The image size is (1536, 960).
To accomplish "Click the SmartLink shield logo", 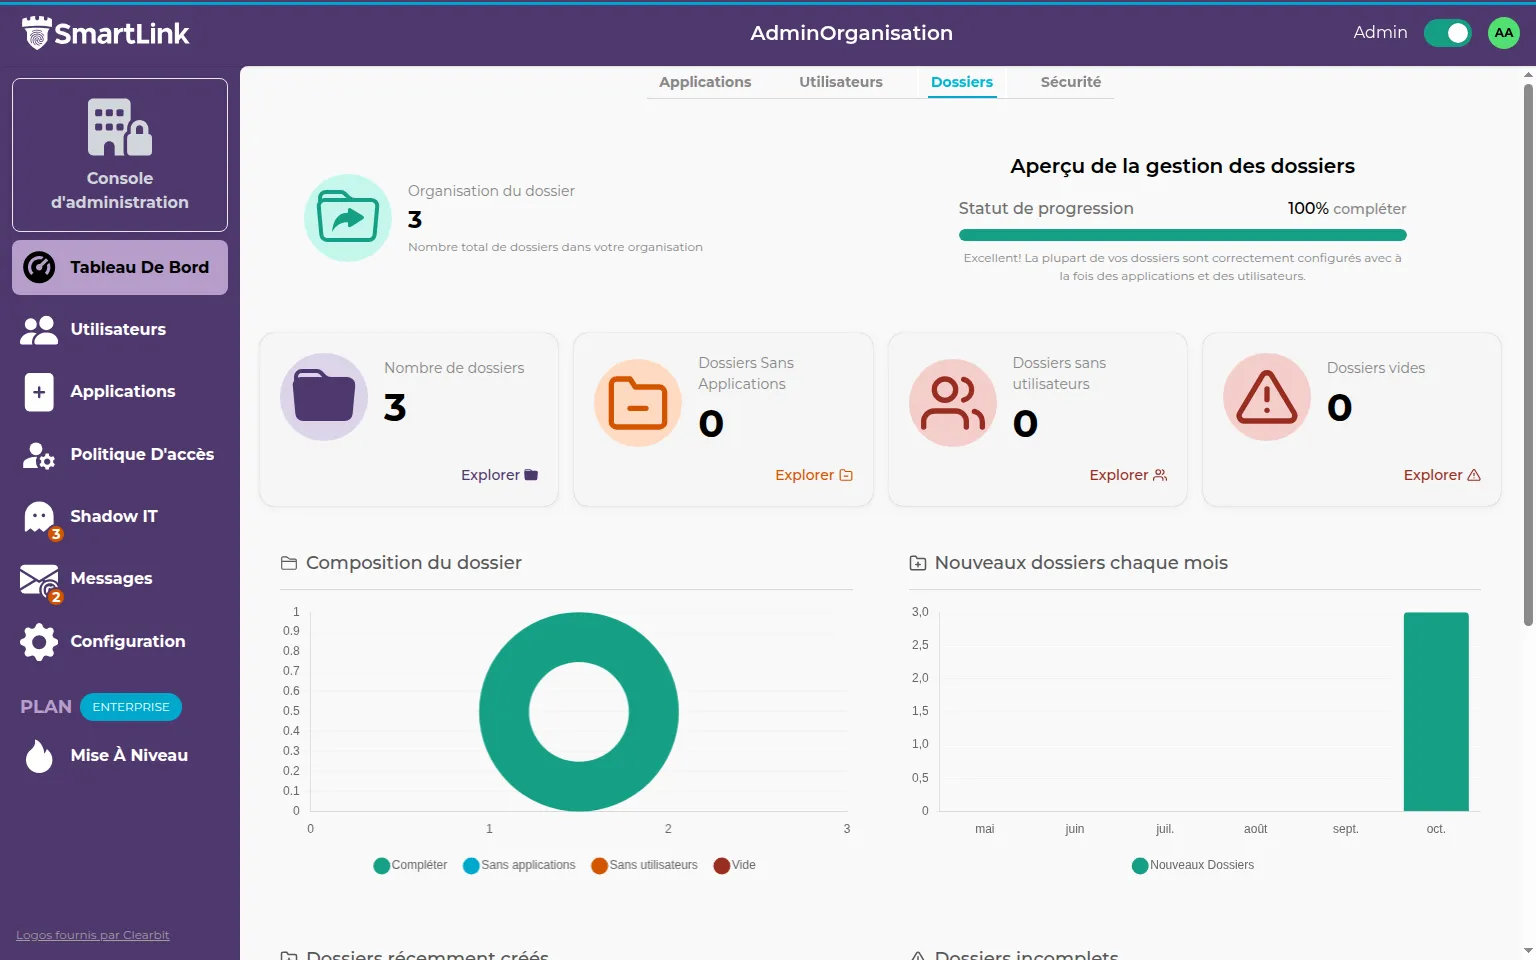I will 36,32.
